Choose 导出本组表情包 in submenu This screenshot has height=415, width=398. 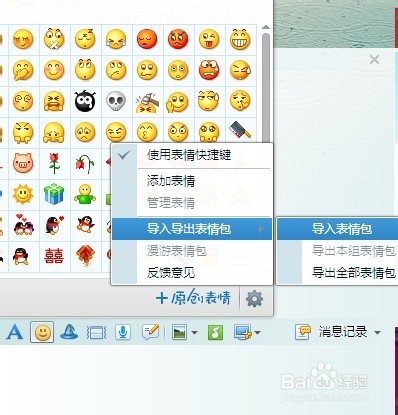point(338,251)
